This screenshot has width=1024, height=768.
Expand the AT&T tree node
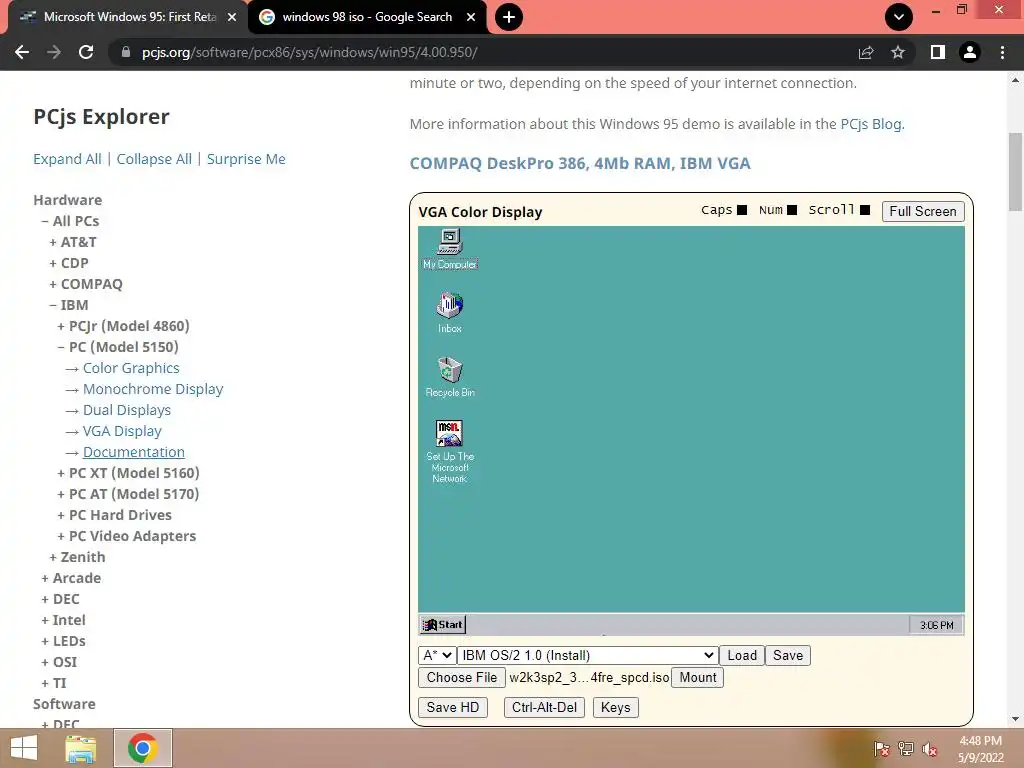pyautogui.click(x=72, y=242)
